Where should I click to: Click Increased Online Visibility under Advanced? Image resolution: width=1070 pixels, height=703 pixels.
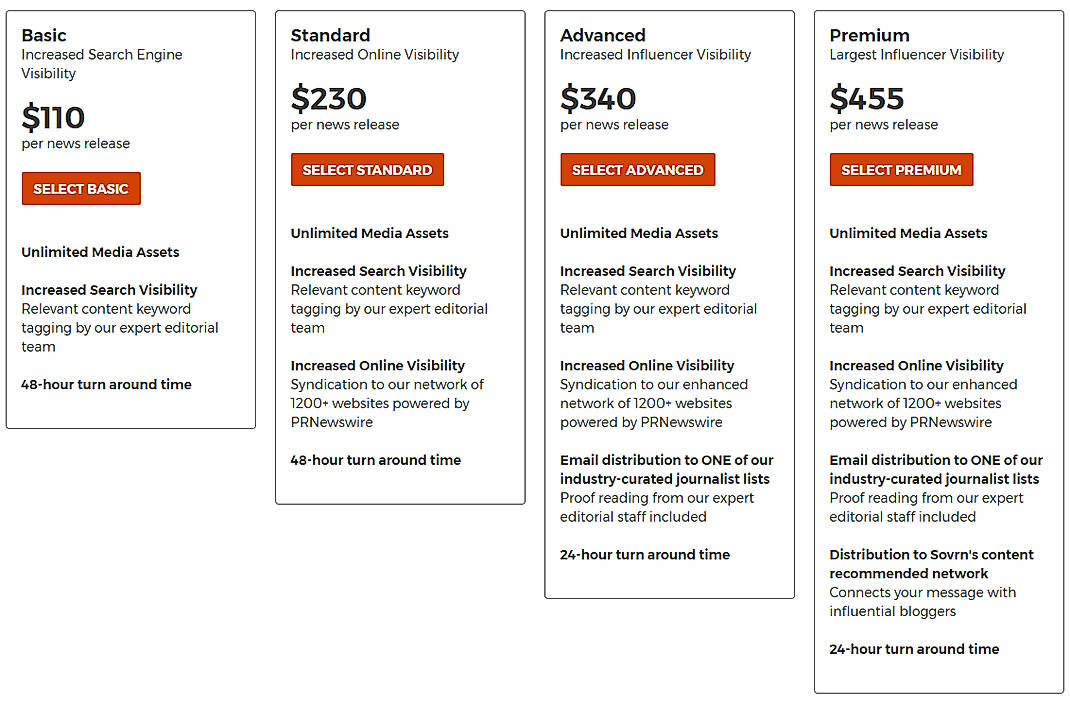[x=646, y=365]
